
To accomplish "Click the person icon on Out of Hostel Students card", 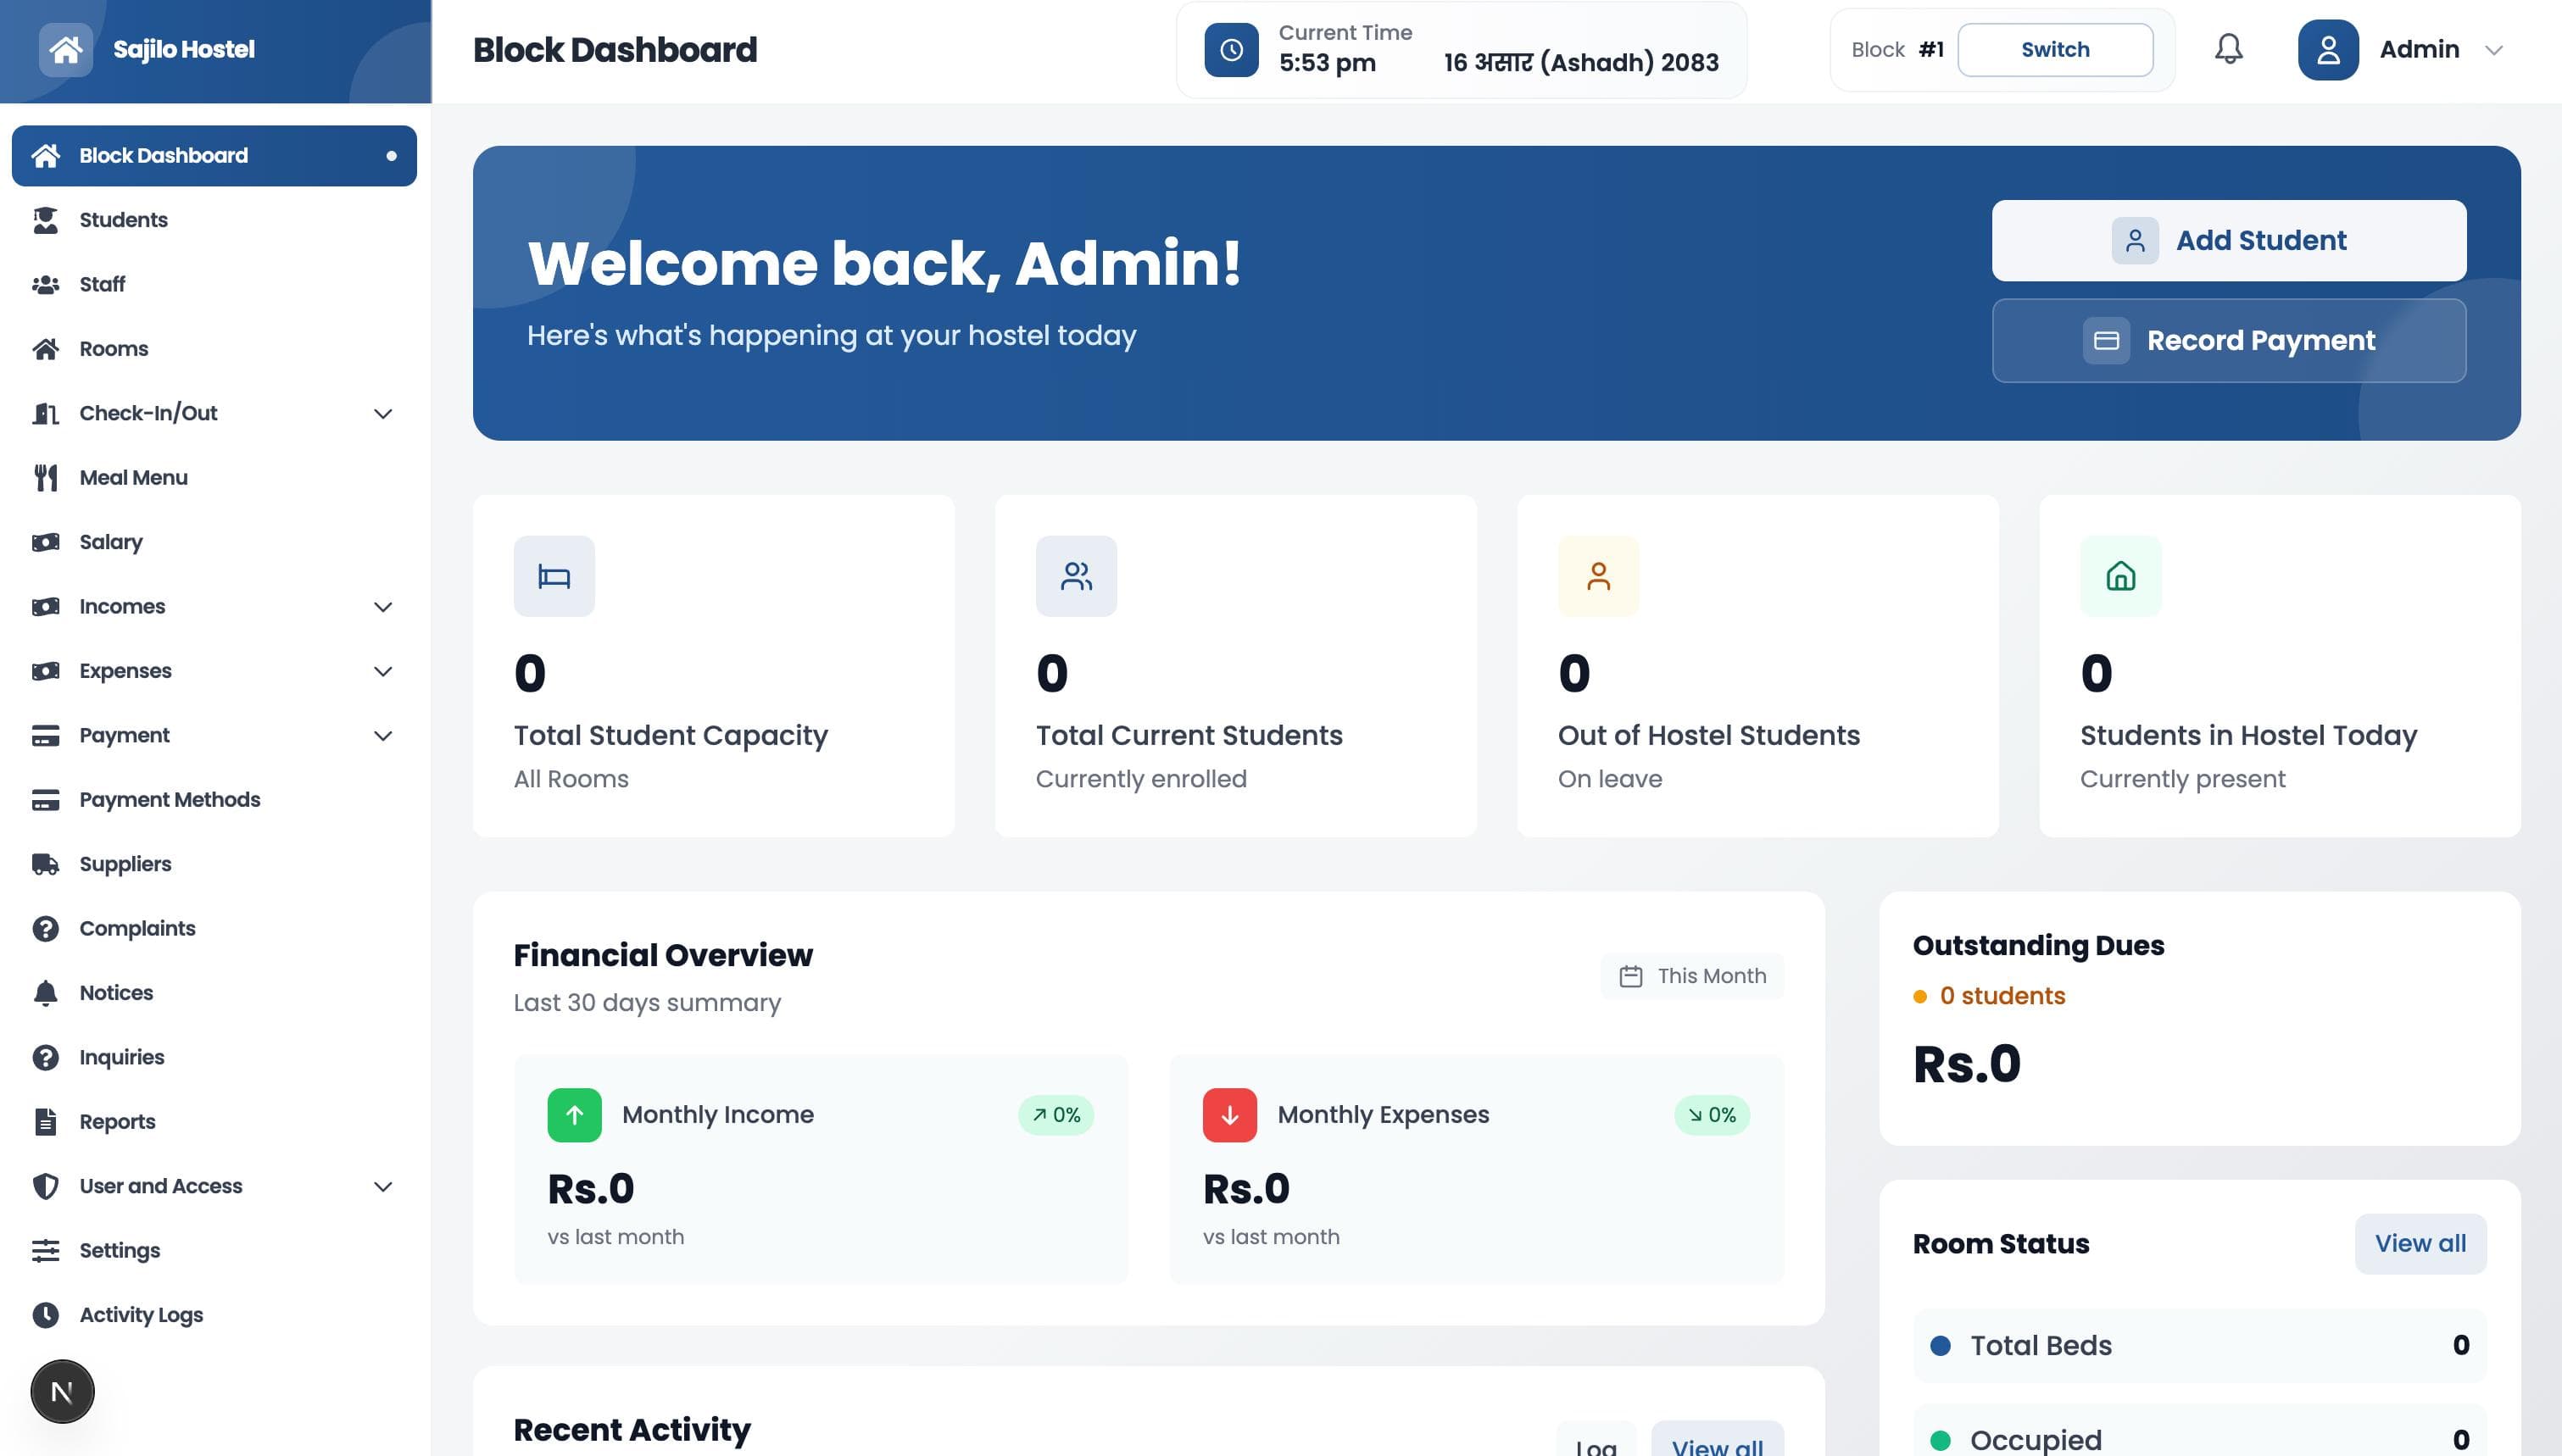I will pyautogui.click(x=1598, y=576).
